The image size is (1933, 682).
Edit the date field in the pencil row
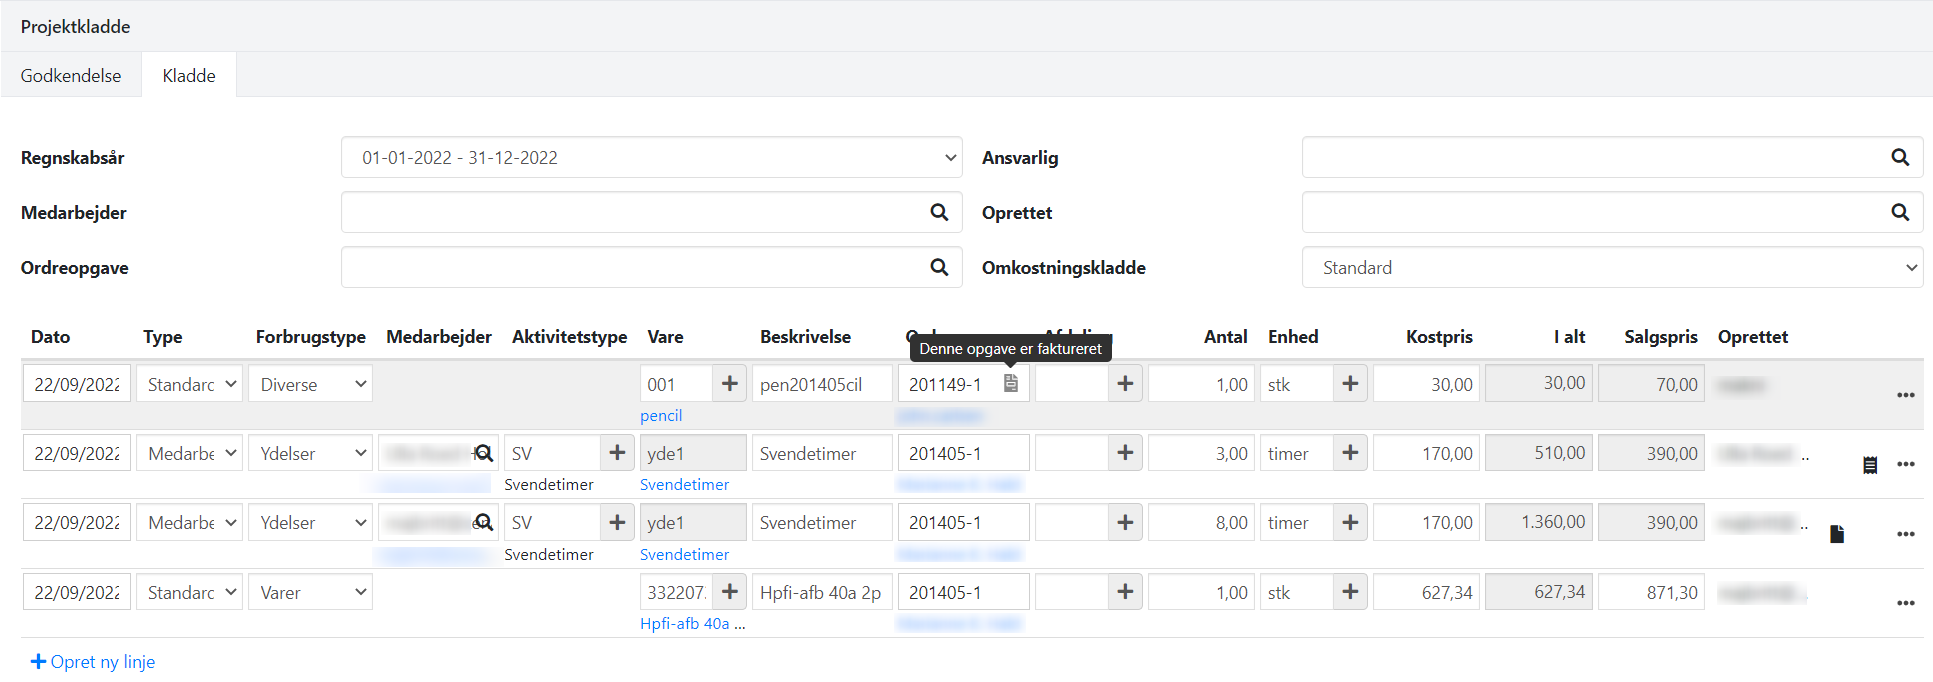(77, 384)
